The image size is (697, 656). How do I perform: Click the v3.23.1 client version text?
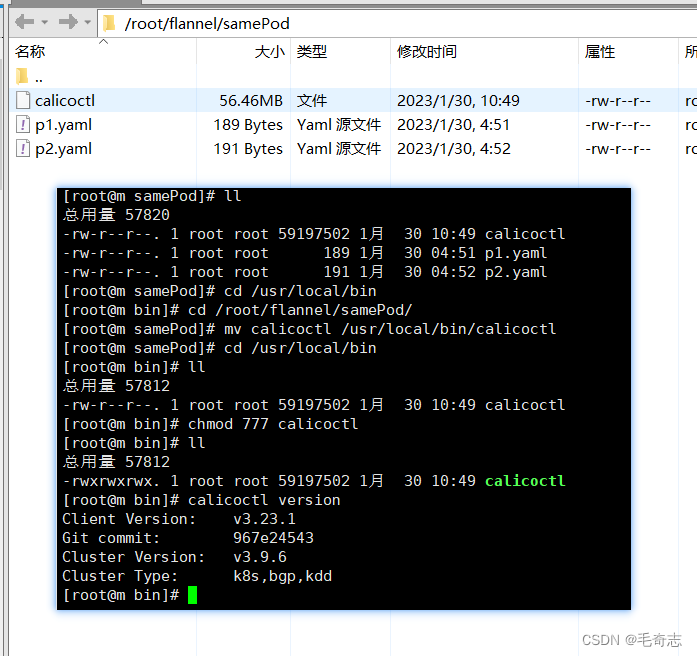(x=264, y=519)
